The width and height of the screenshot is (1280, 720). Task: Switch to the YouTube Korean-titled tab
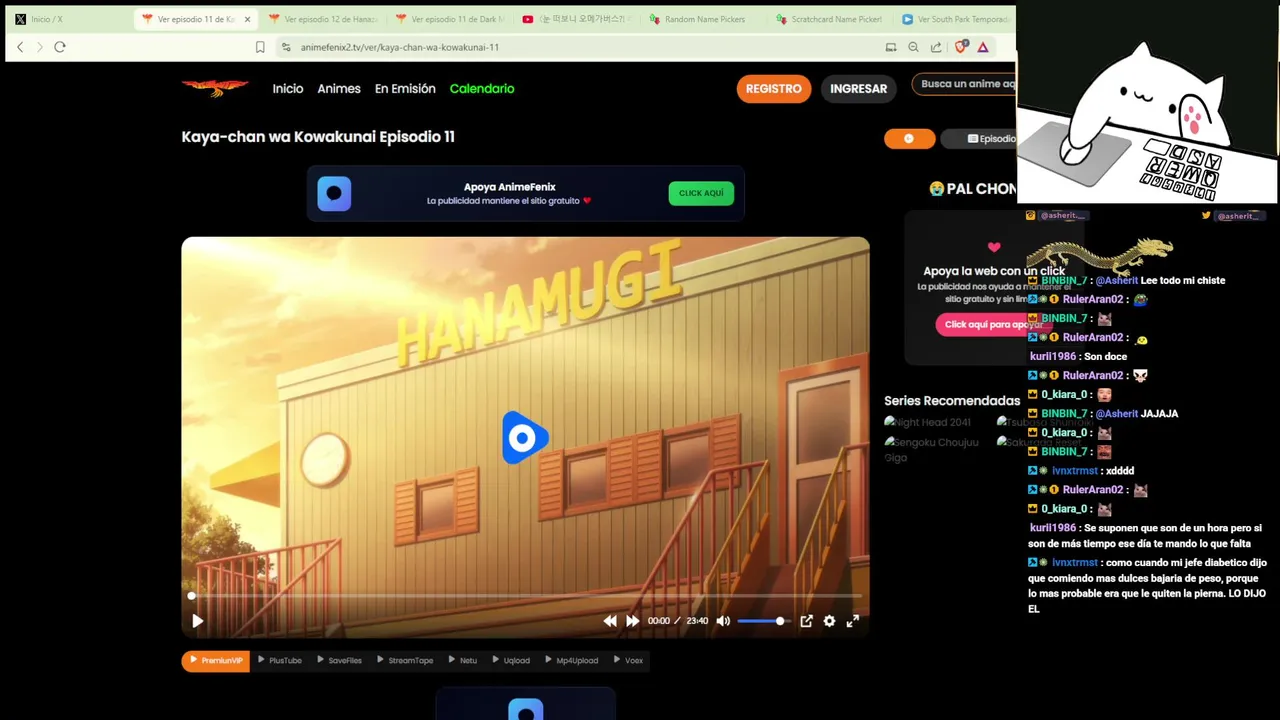(578, 19)
